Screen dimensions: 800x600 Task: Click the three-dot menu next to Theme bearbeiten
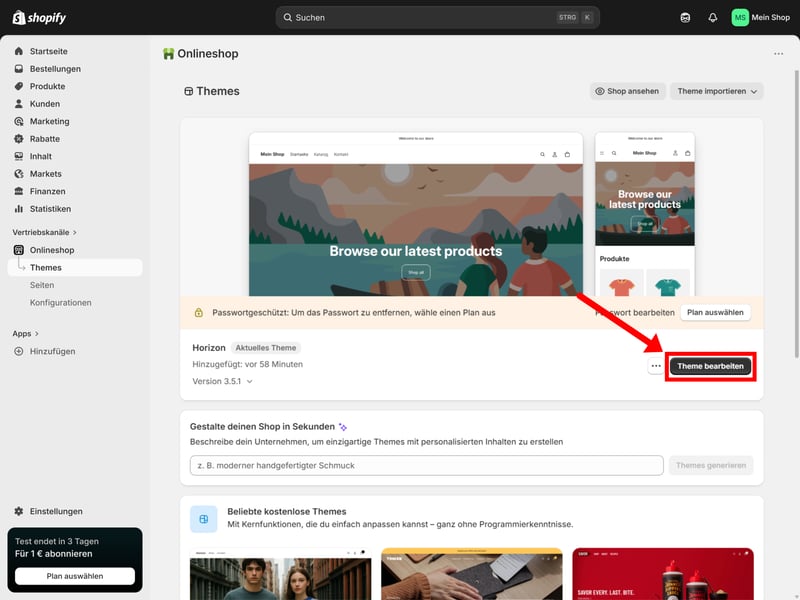click(656, 367)
